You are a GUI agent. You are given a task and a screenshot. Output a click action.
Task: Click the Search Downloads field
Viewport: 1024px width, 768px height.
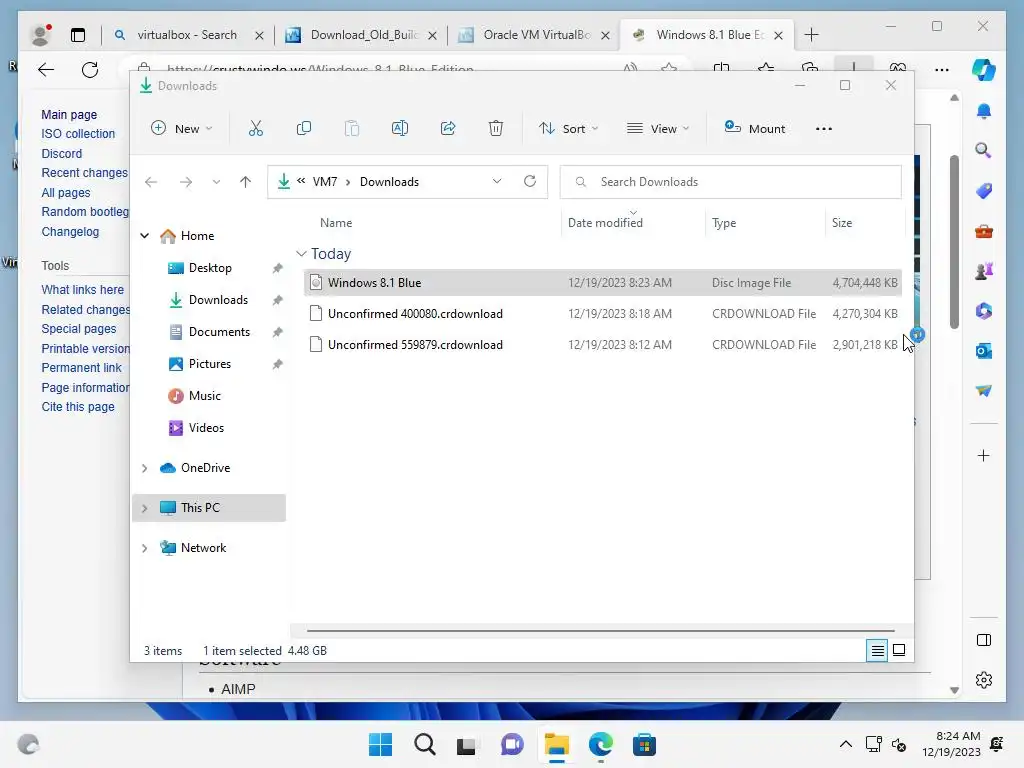pos(731,182)
